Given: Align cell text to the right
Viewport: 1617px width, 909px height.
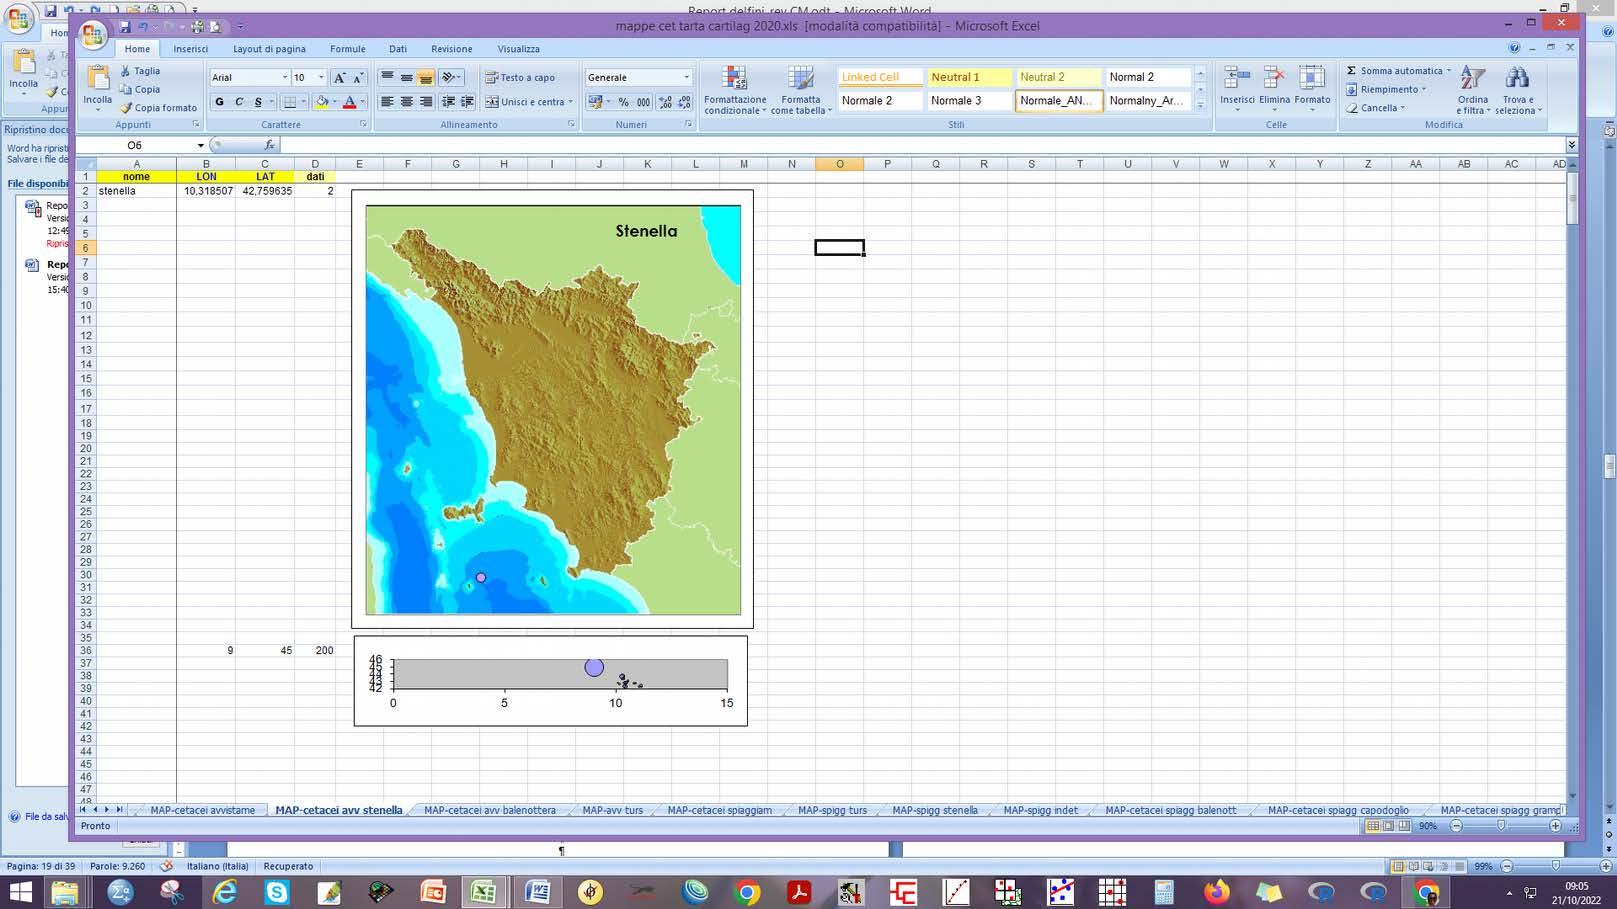Looking at the screenshot, I should [x=426, y=102].
